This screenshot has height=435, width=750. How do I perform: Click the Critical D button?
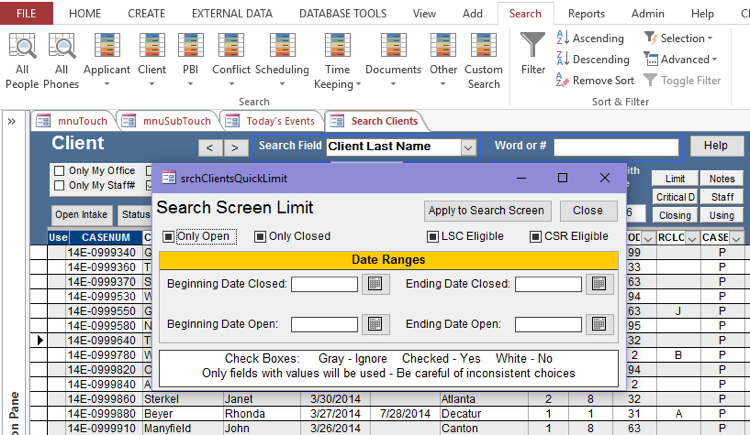(674, 197)
